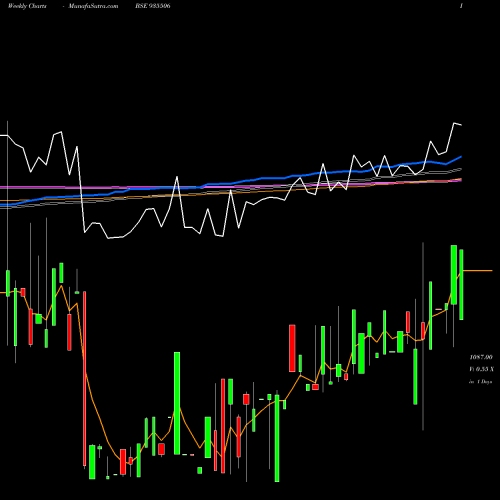Click the "V: 0.35 X" volume text
Screen dimensions: 500x500
click(x=481, y=369)
